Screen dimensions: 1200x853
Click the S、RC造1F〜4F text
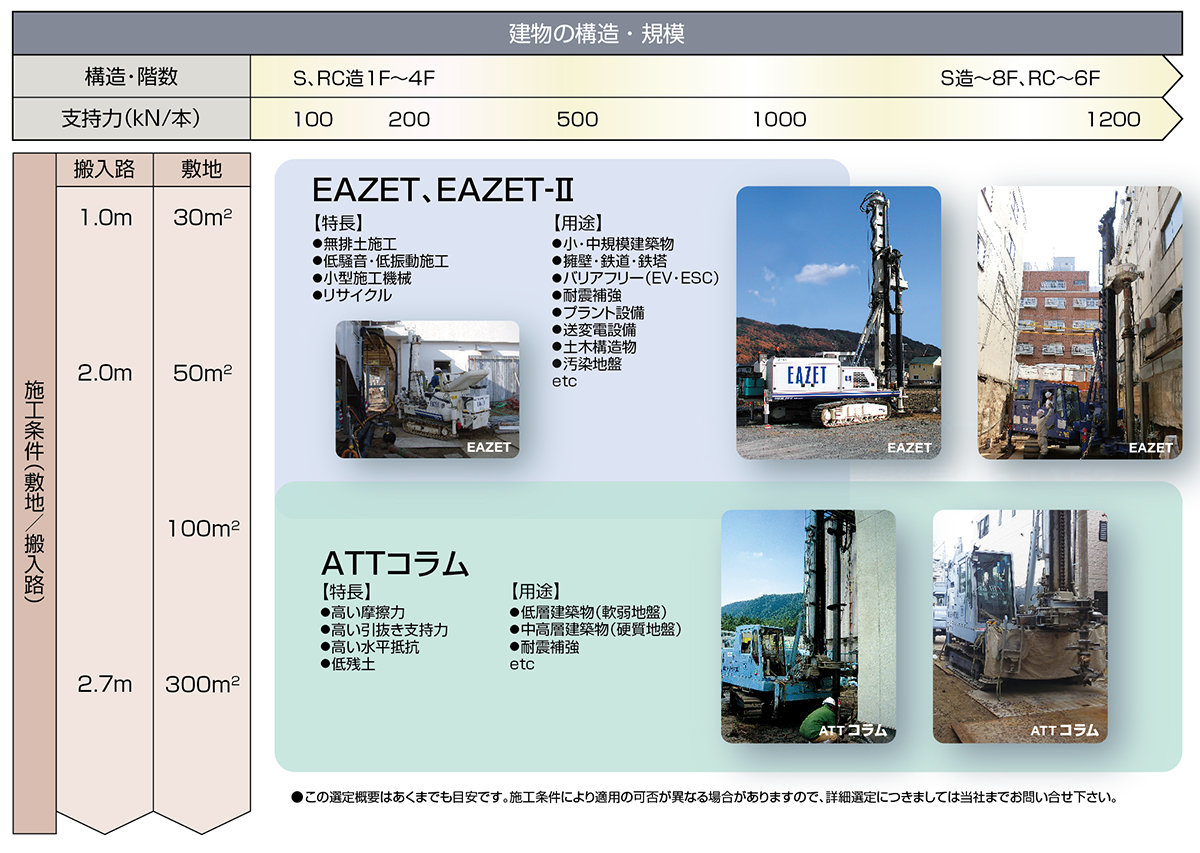(364, 78)
